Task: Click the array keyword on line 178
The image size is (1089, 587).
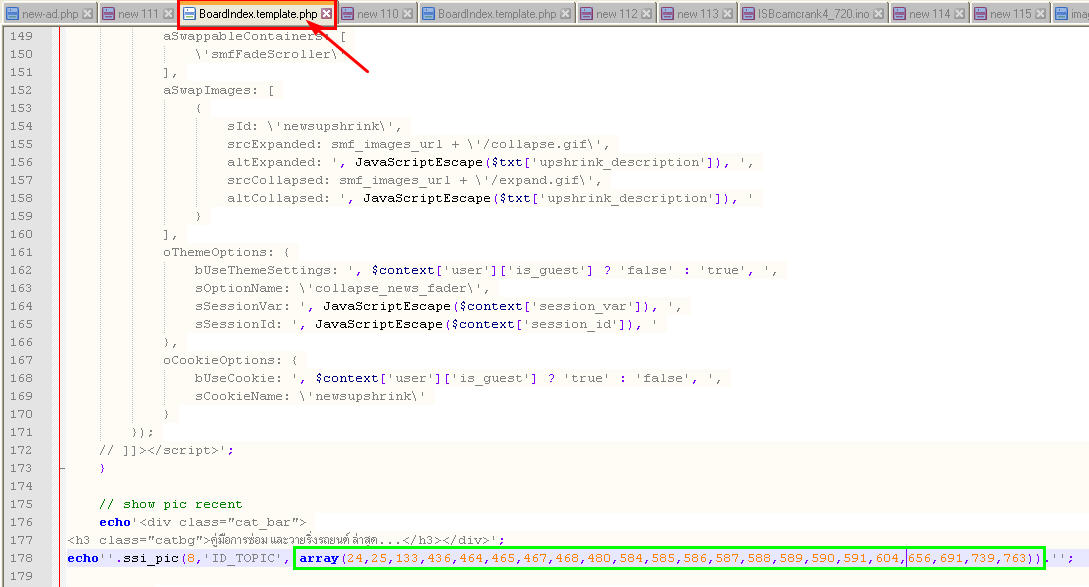Action: [x=319, y=559]
